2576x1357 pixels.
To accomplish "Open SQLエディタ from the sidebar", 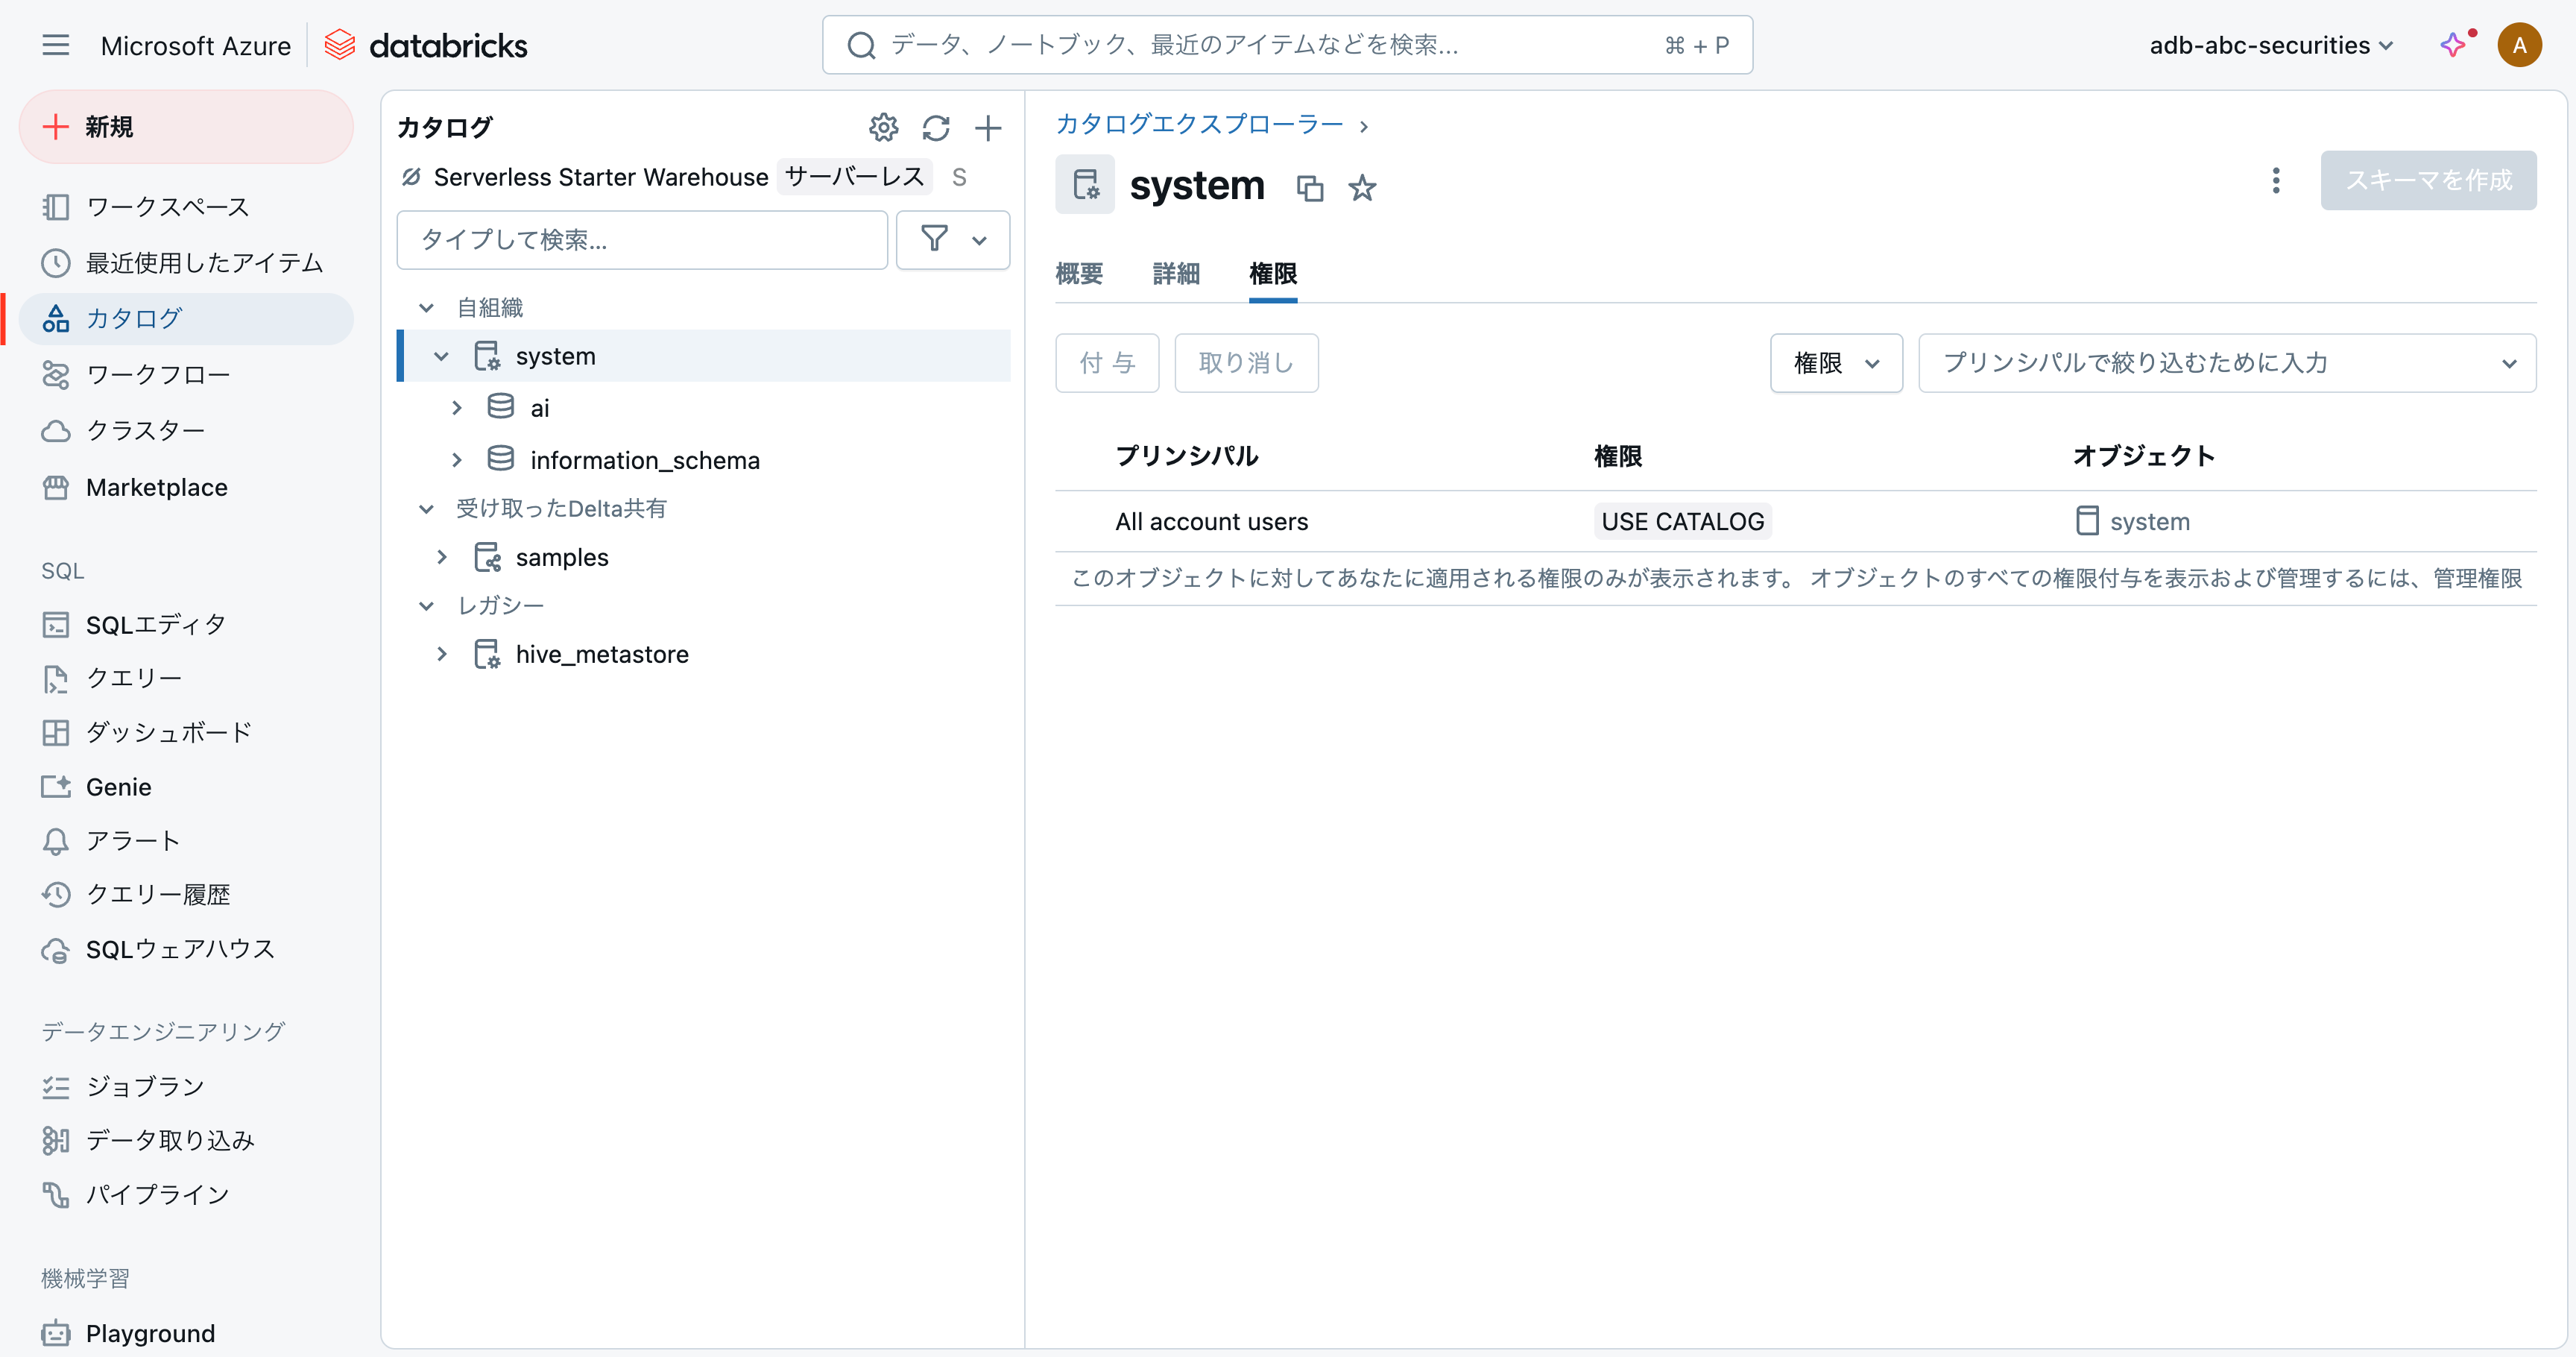I will click(155, 624).
